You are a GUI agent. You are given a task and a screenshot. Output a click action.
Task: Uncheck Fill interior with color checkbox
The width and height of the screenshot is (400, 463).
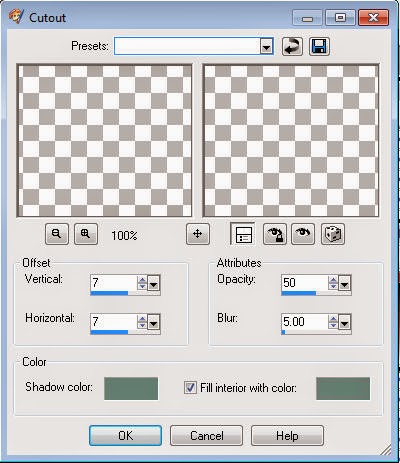click(x=190, y=388)
